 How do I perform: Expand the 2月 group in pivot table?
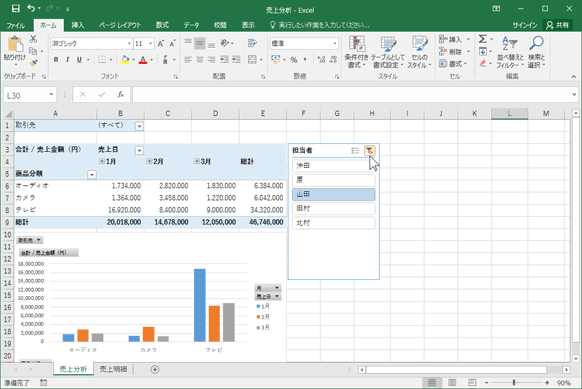[x=149, y=161]
